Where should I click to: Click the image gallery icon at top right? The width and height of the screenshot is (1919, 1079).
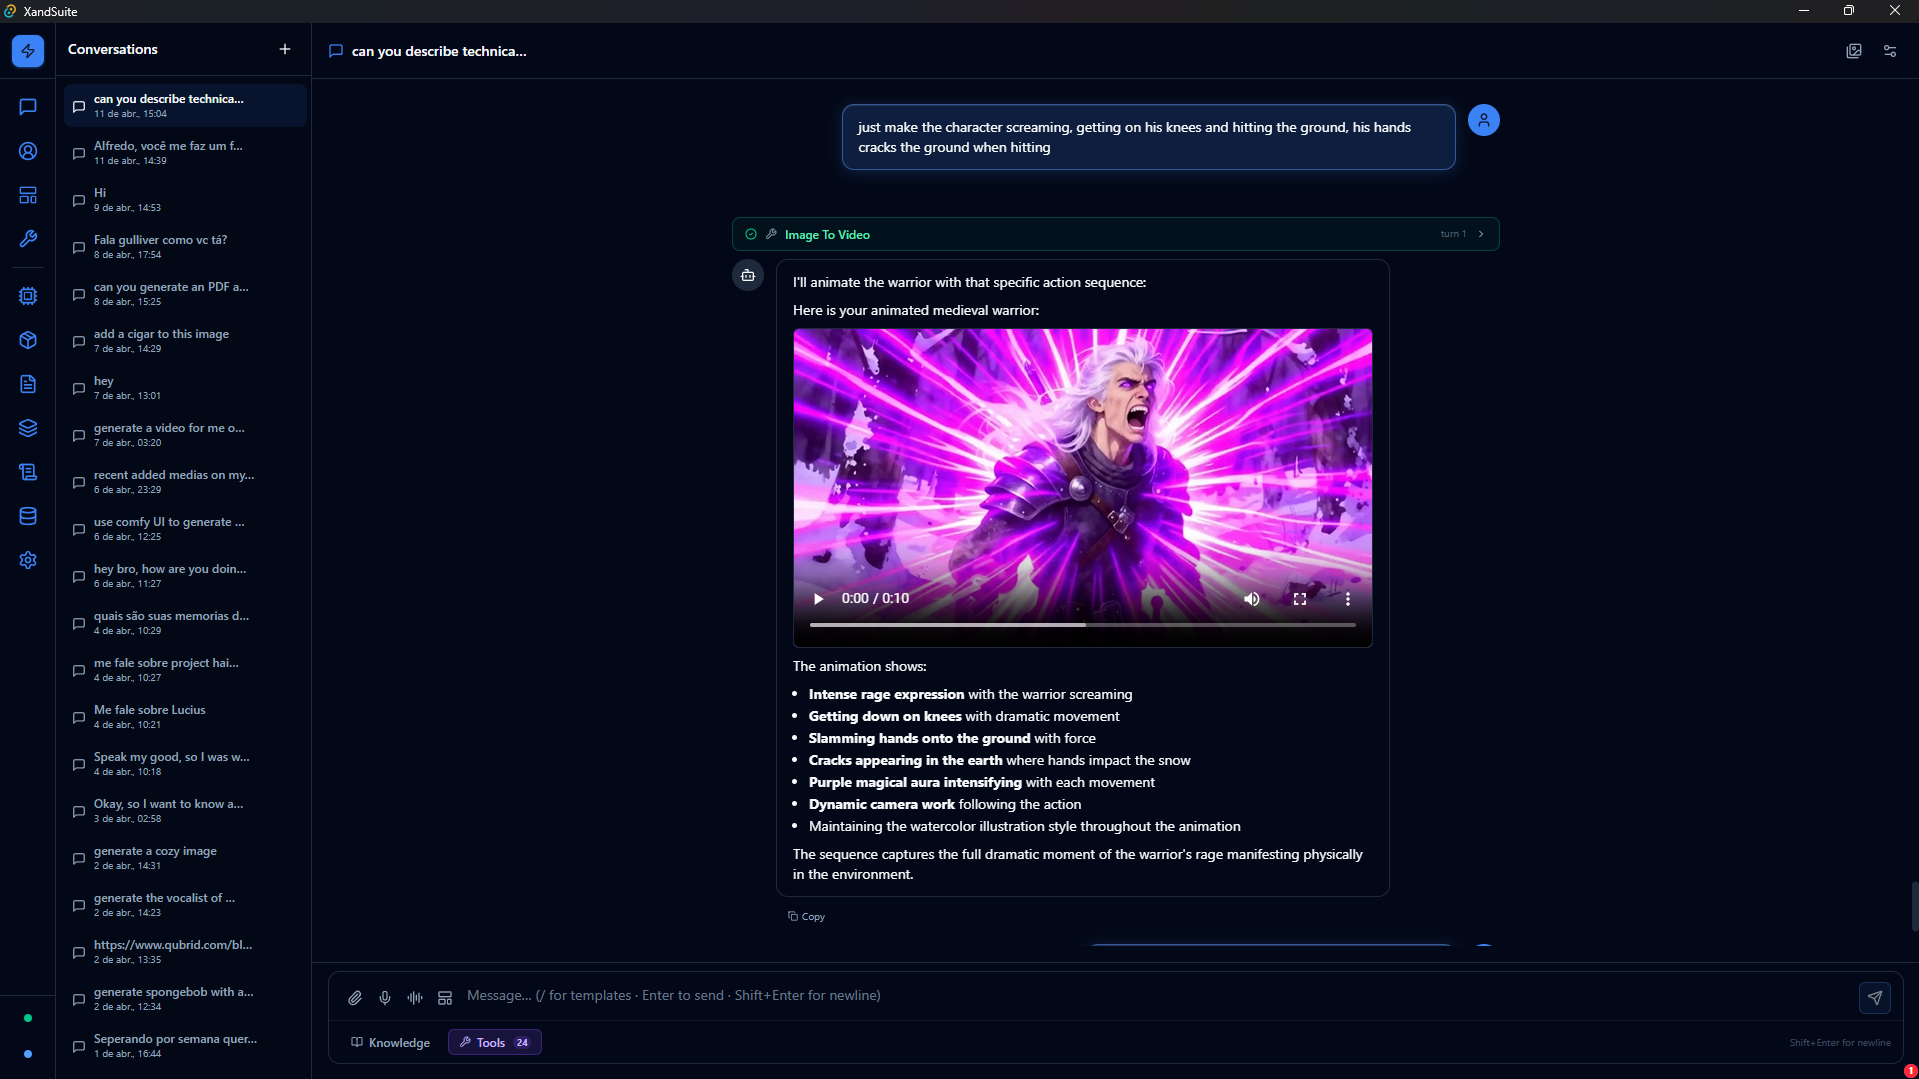pos(1853,50)
